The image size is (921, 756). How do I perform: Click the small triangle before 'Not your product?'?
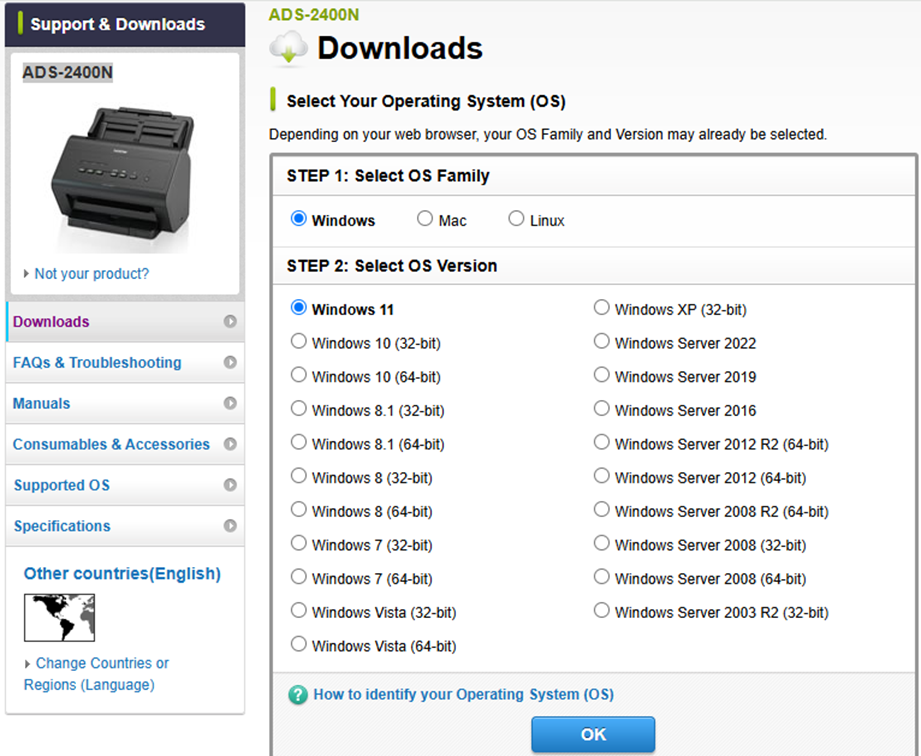[x=26, y=274]
